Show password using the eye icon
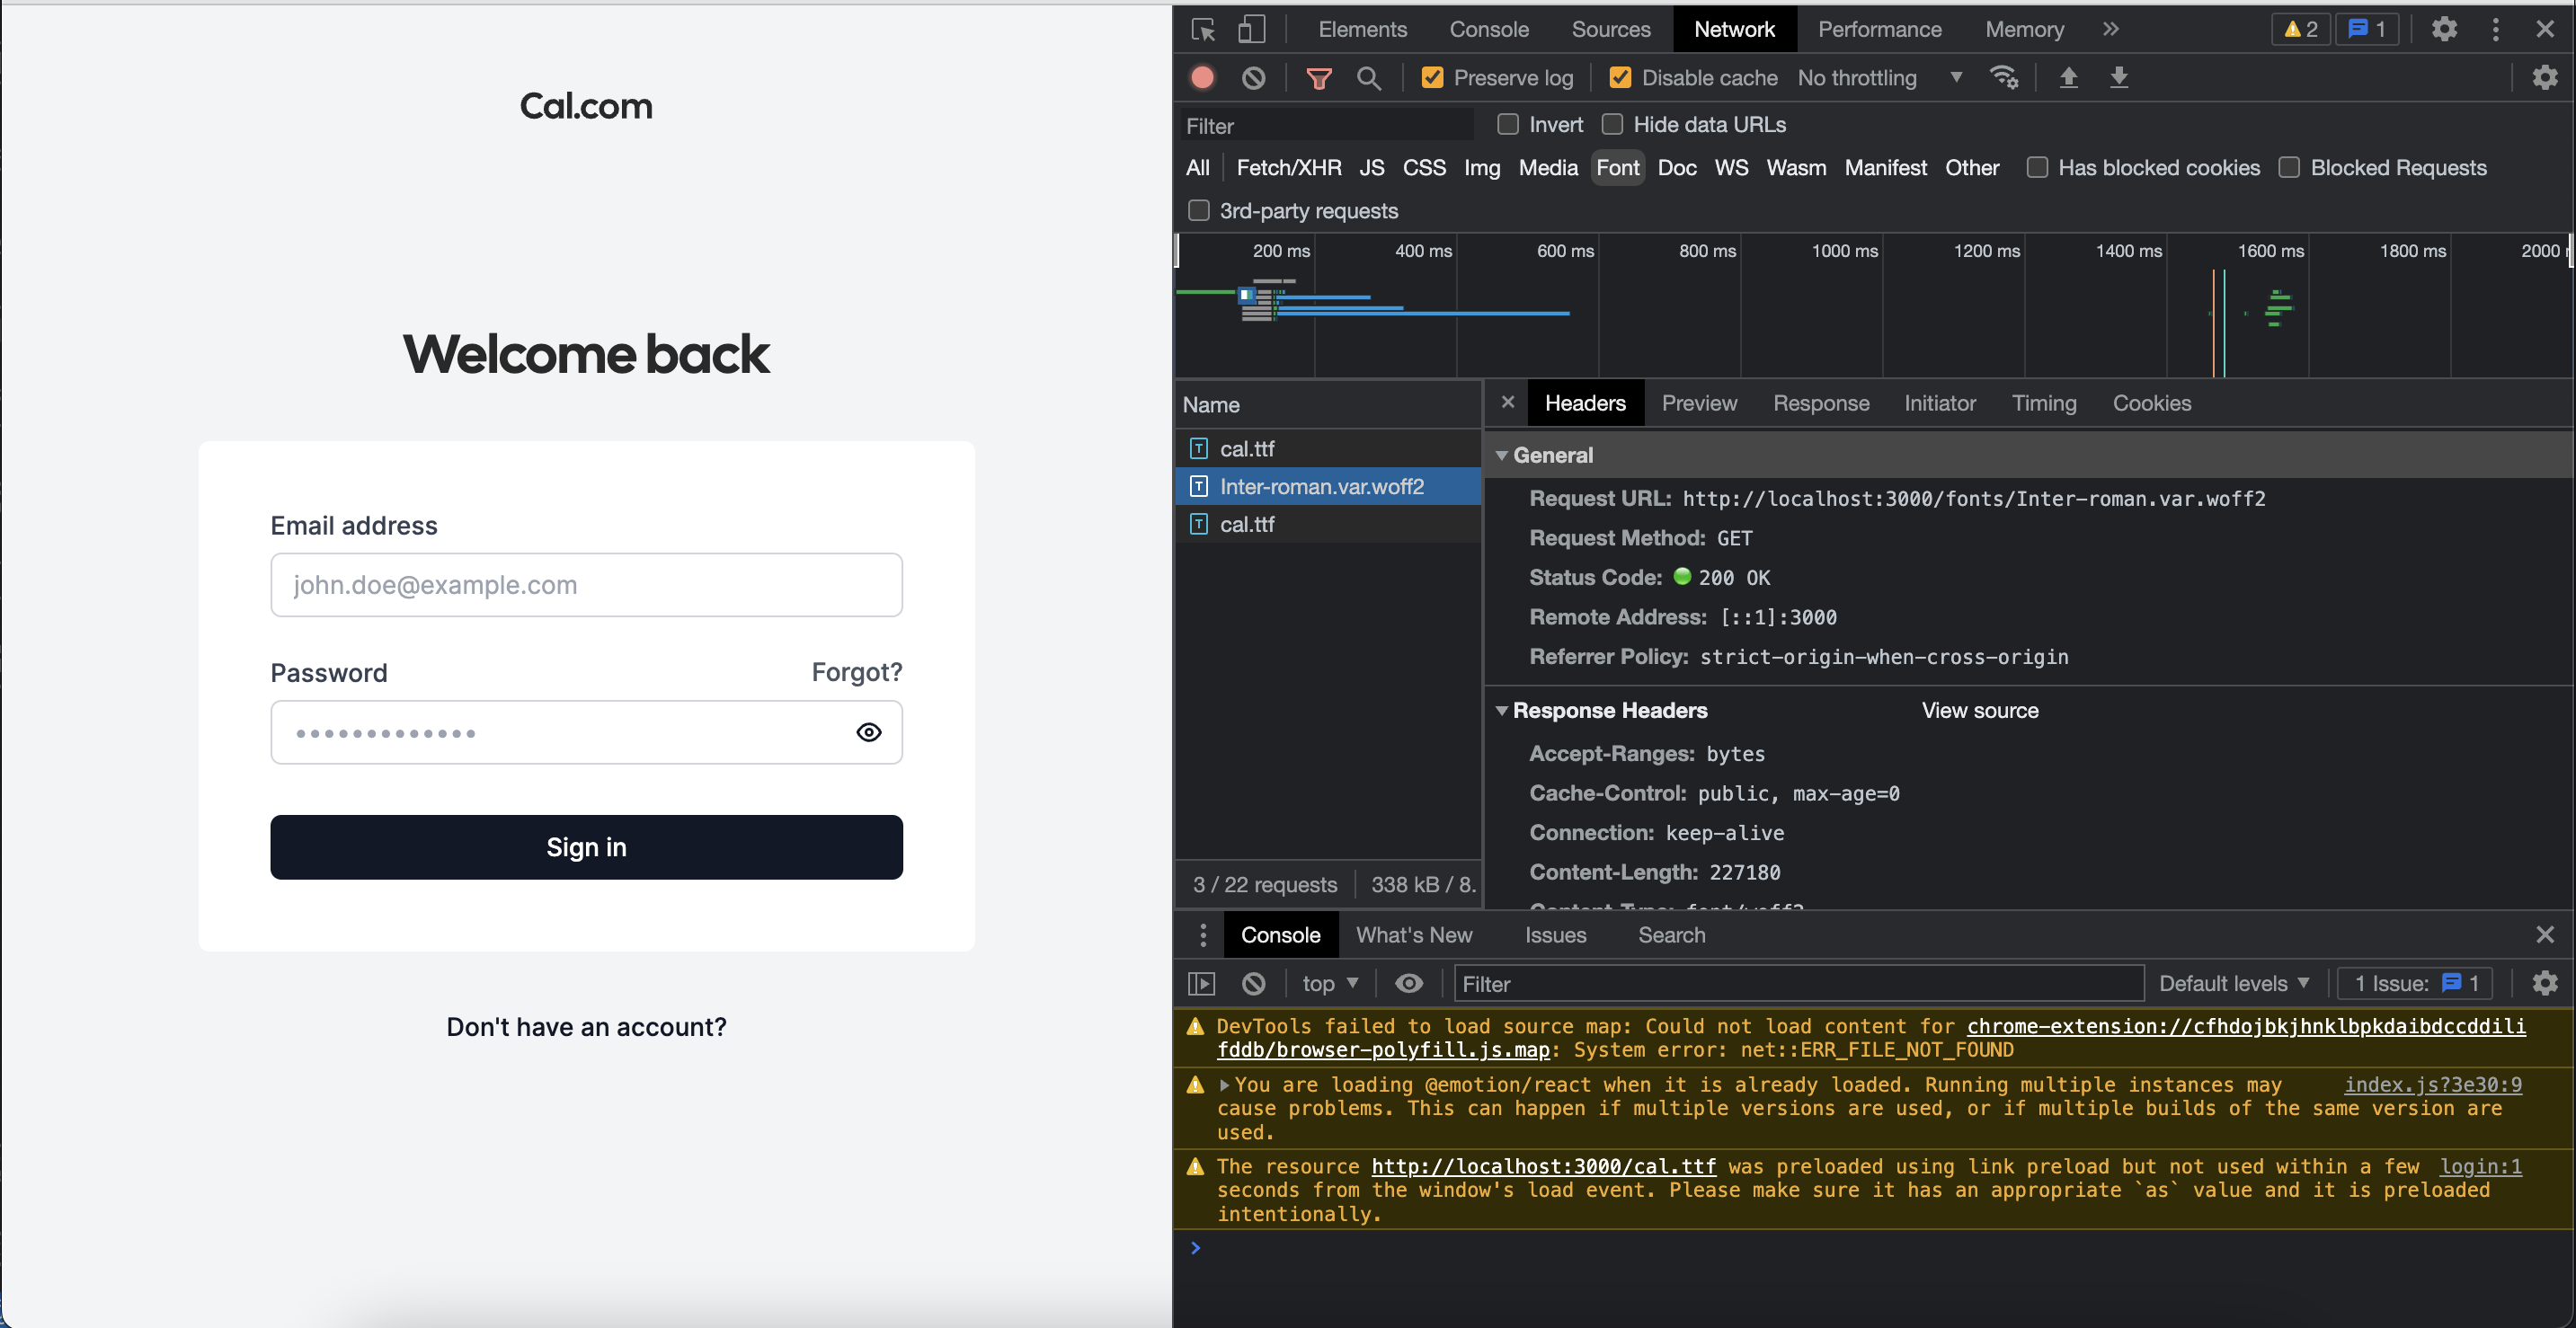The height and width of the screenshot is (1328, 2576). click(868, 732)
